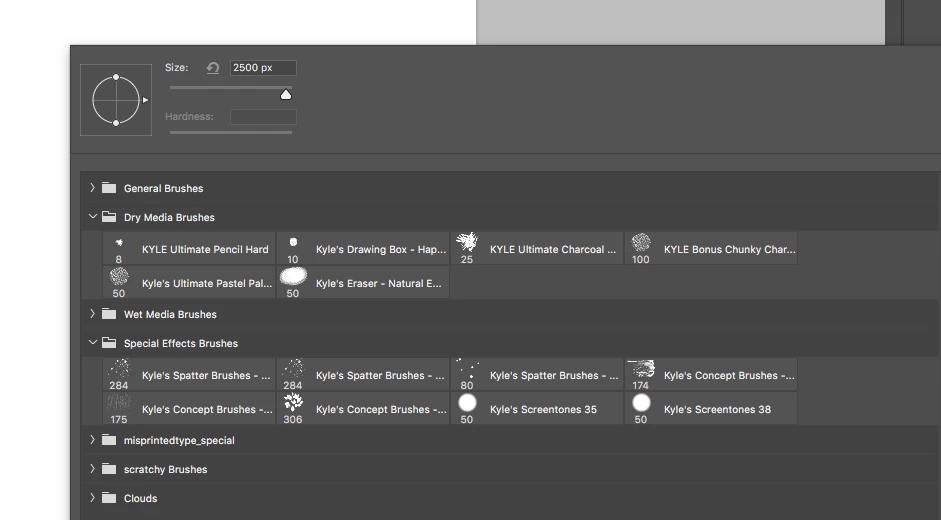The height and width of the screenshot is (520, 941).
Task: Pick Kyle's Concept brush sized 306
Action: click(x=363, y=409)
